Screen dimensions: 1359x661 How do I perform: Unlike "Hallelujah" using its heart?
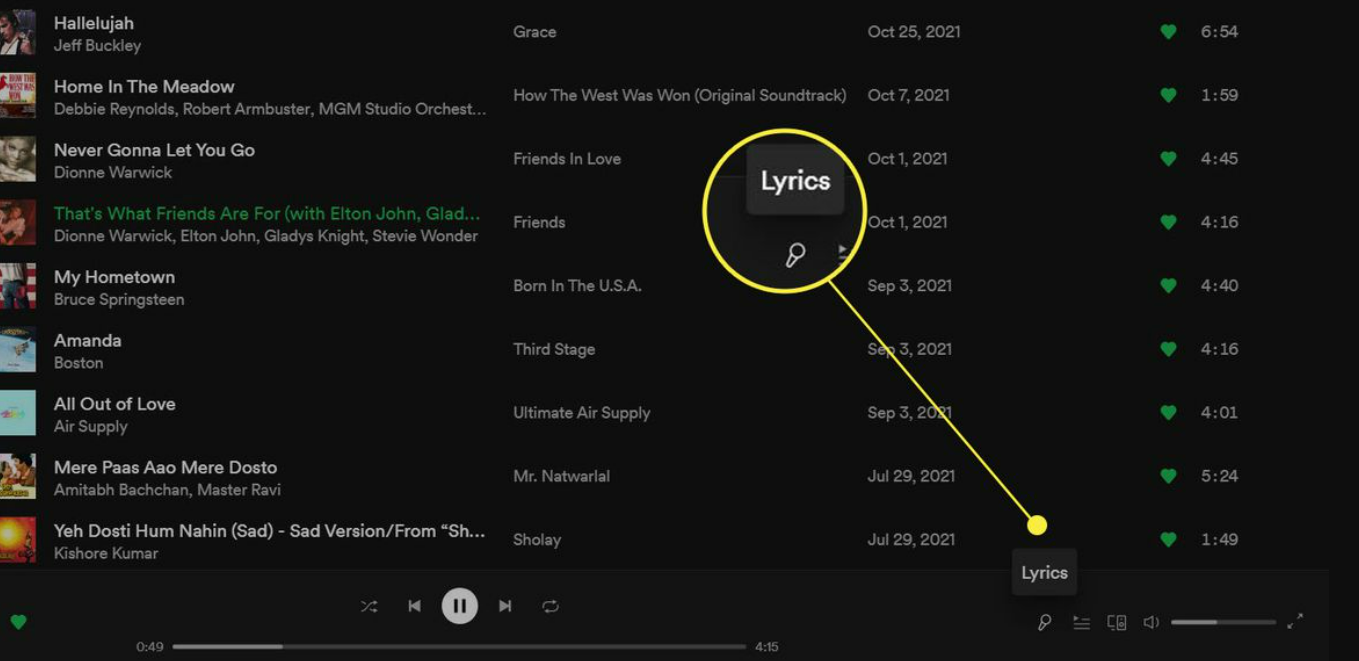pos(1167,31)
